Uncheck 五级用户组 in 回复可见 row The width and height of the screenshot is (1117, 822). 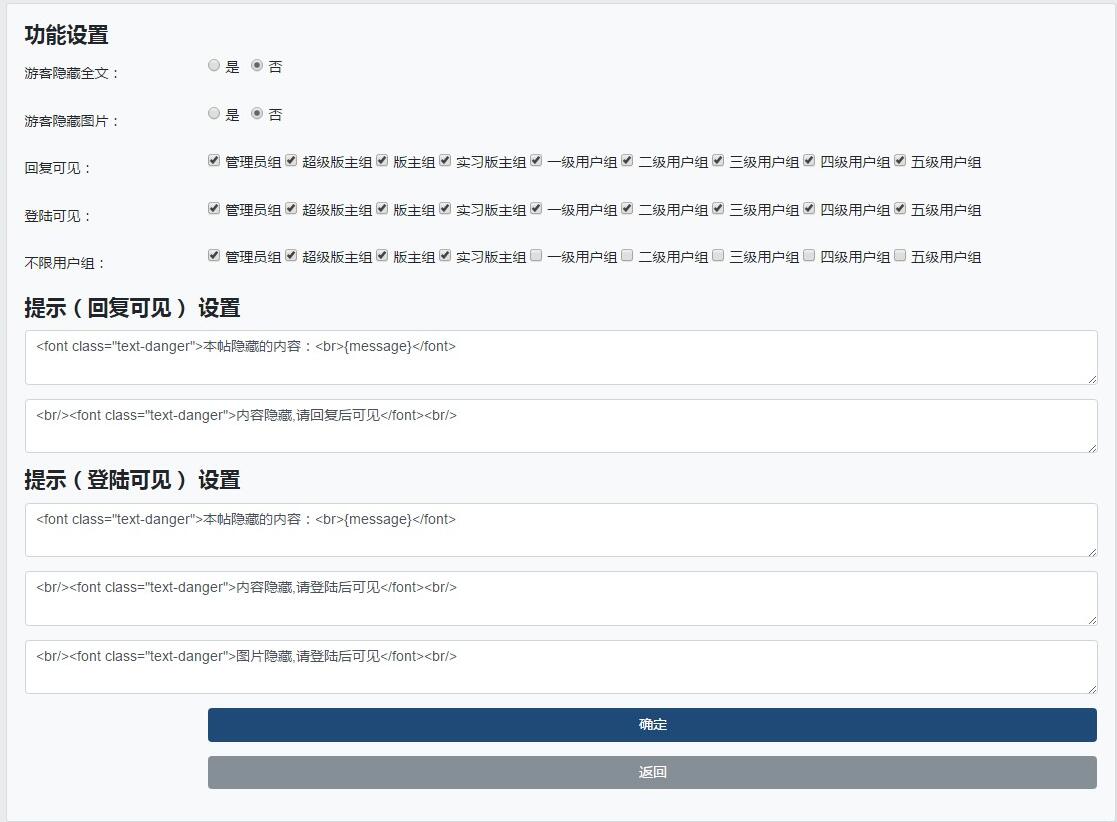coord(900,160)
